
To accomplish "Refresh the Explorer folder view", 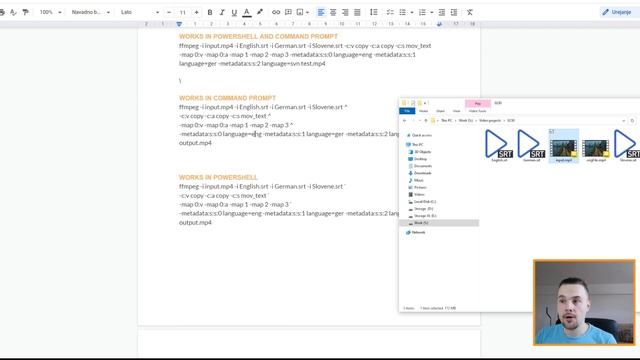I will pyautogui.click(x=632, y=121).
